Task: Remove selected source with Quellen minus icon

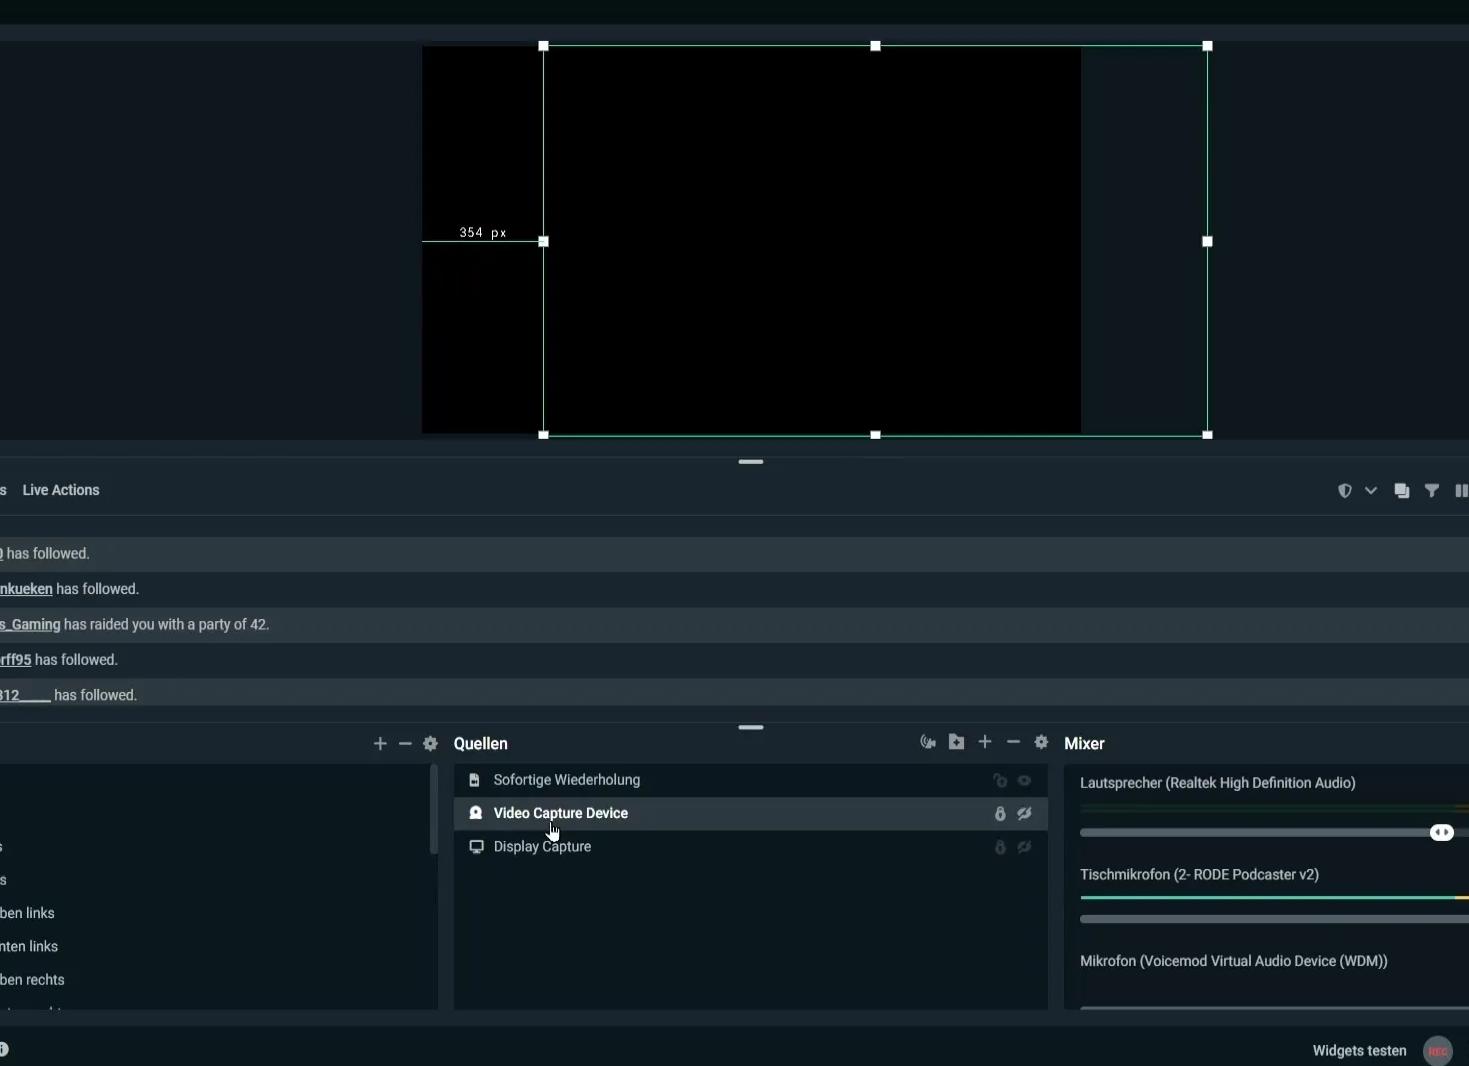Action: [1013, 742]
